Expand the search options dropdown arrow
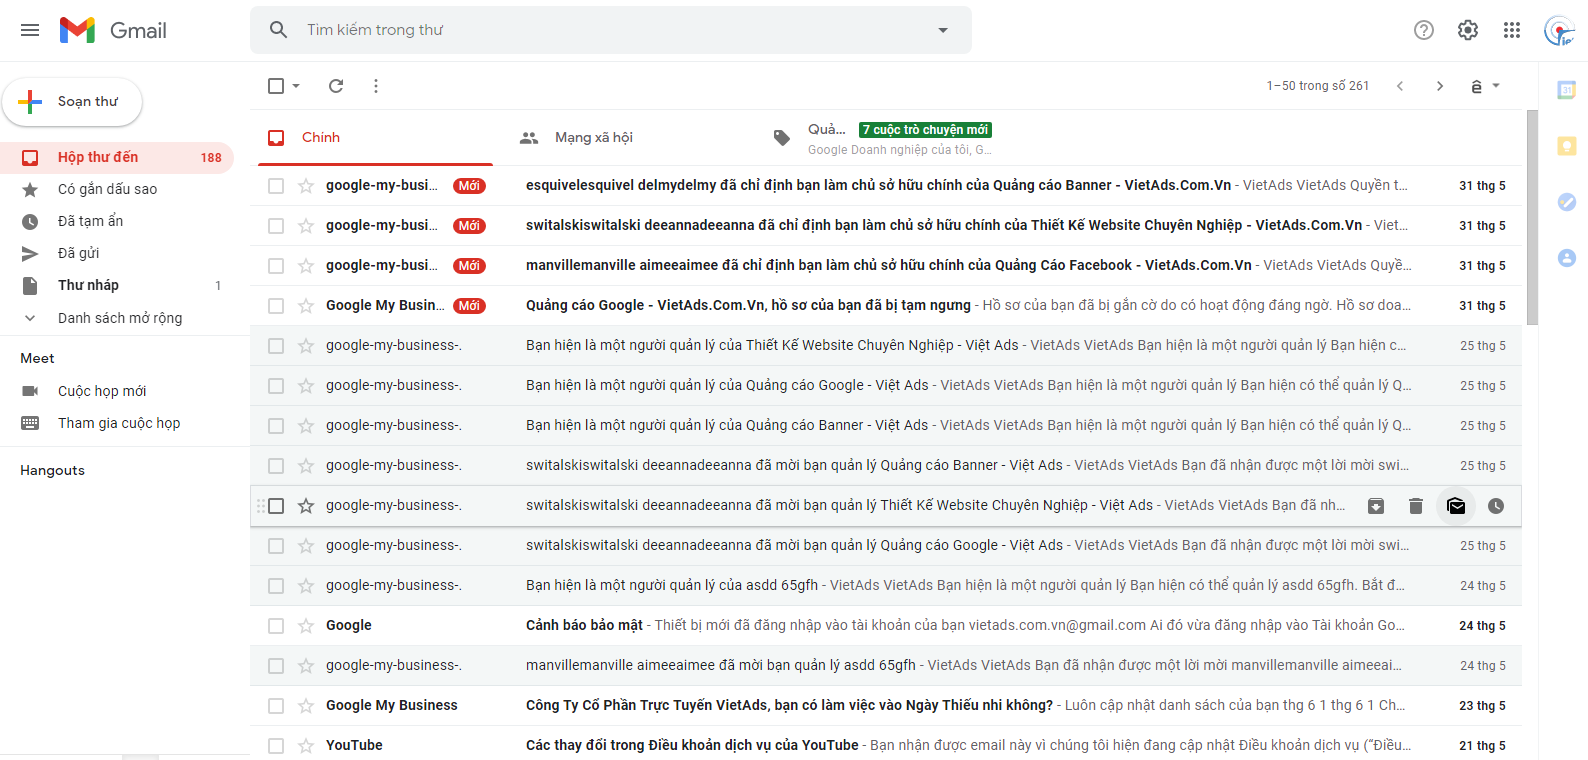 click(x=942, y=30)
